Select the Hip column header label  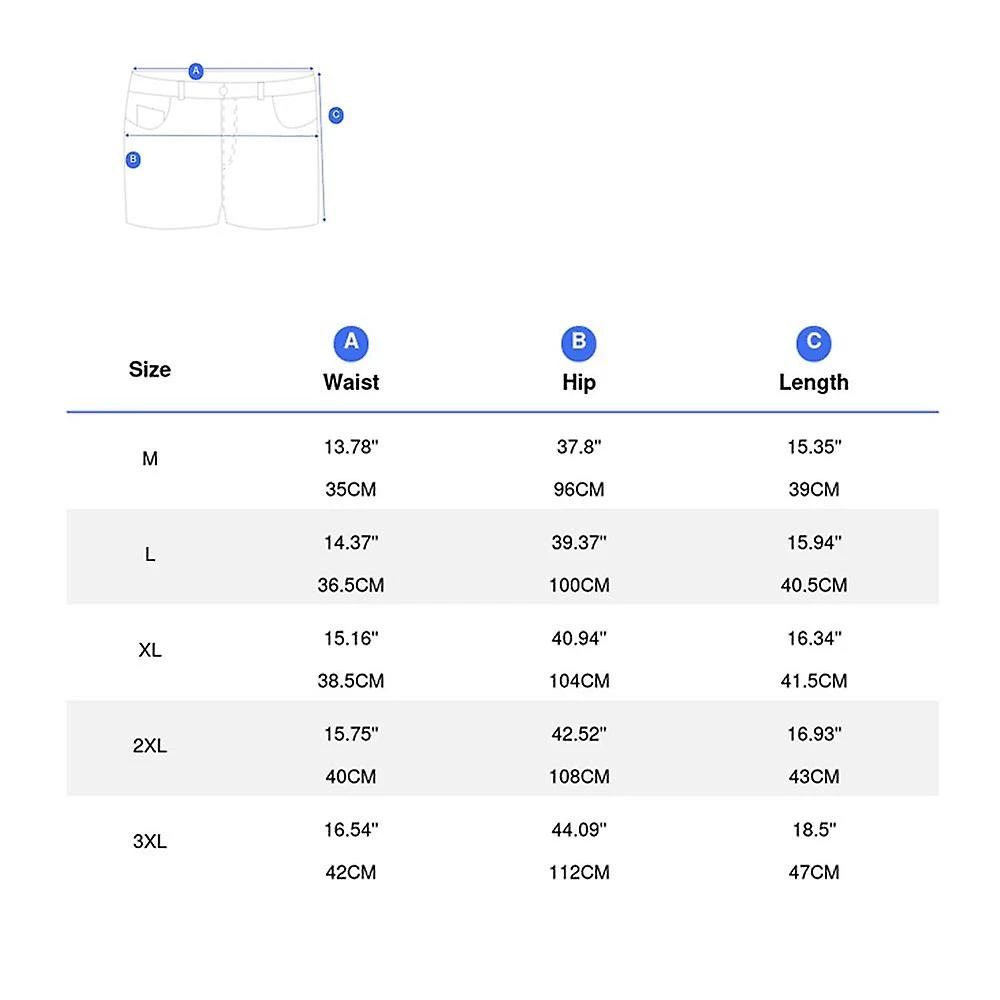579,382
